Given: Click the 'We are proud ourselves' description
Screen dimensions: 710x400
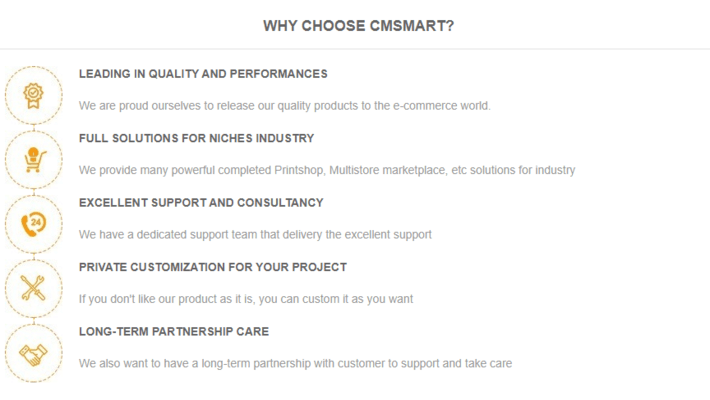Looking at the screenshot, I should pos(285,105).
